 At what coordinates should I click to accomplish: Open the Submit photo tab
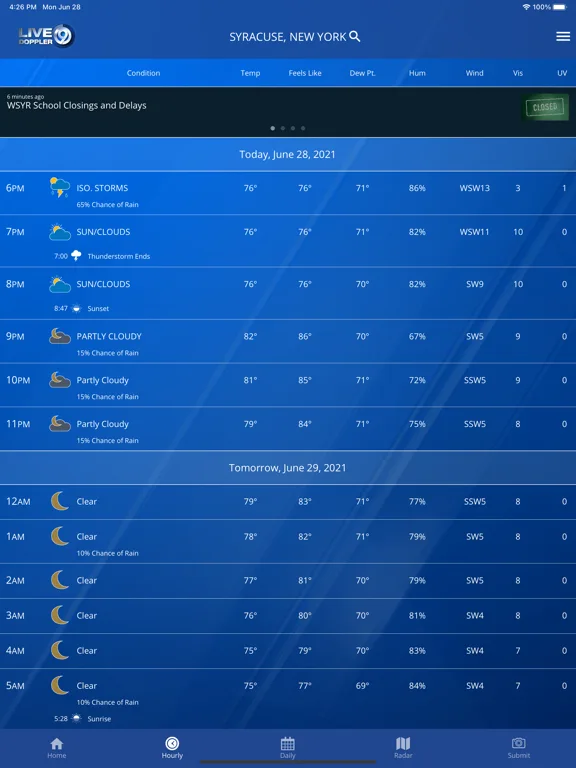tap(518, 747)
